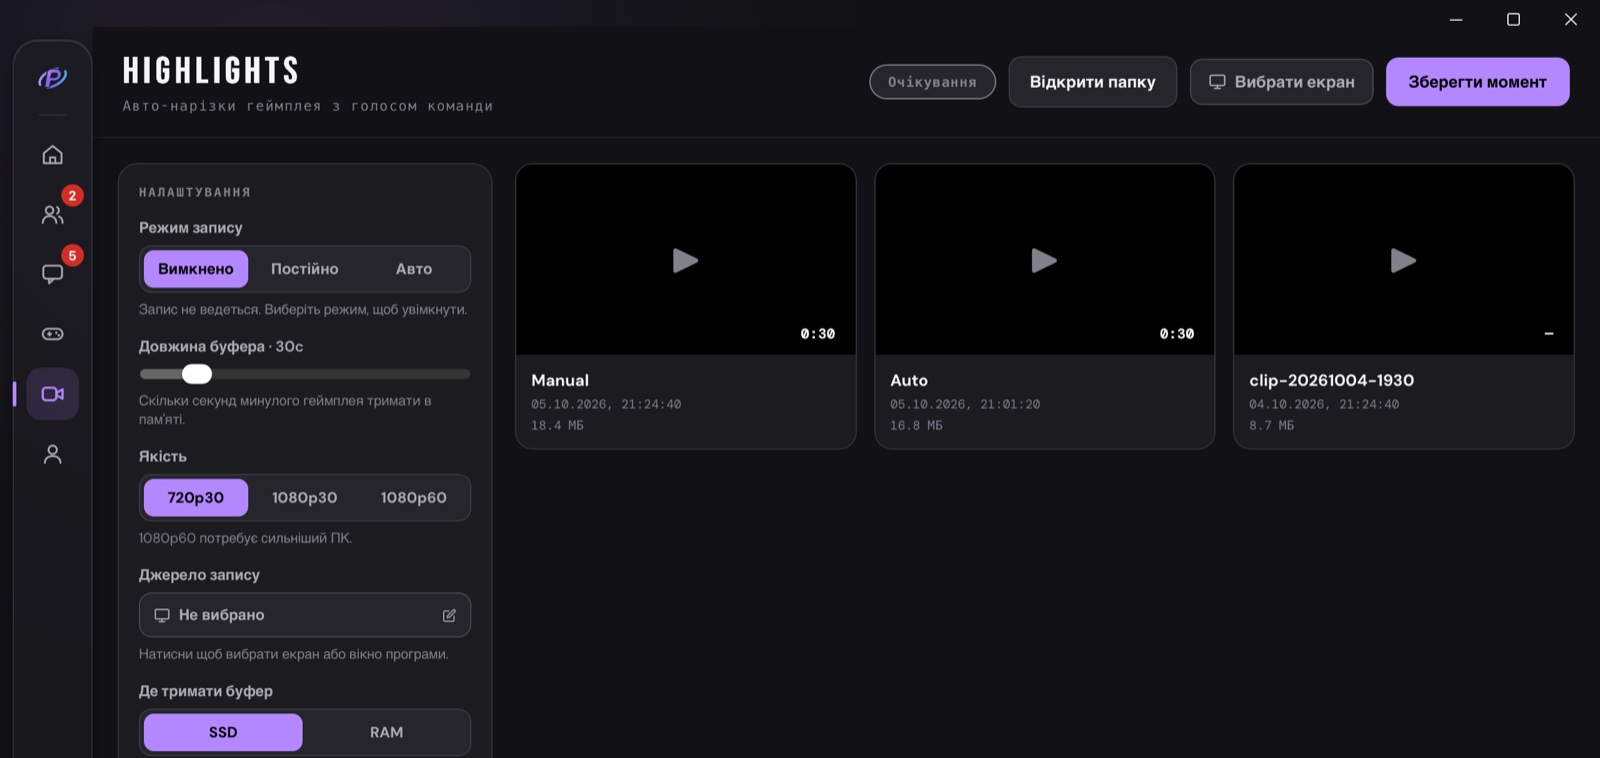Play the Auto clip

[1044, 261]
